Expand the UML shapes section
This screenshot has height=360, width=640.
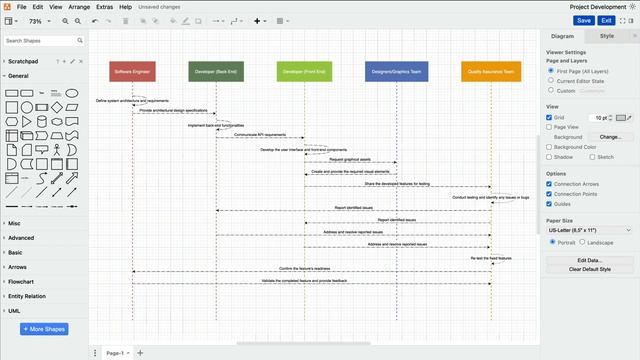[13, 311]
